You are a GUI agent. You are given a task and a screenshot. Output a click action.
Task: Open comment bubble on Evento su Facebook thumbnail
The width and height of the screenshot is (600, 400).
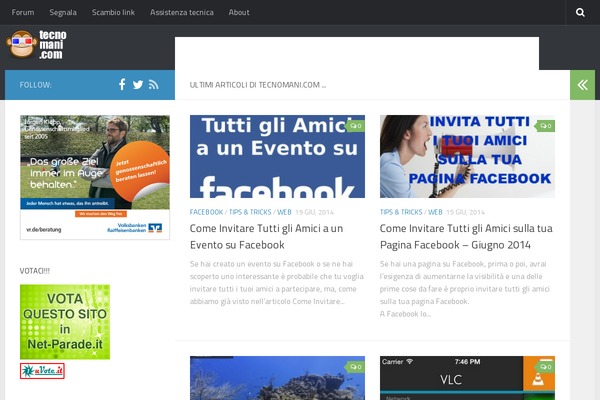click(x=355, y=126)
